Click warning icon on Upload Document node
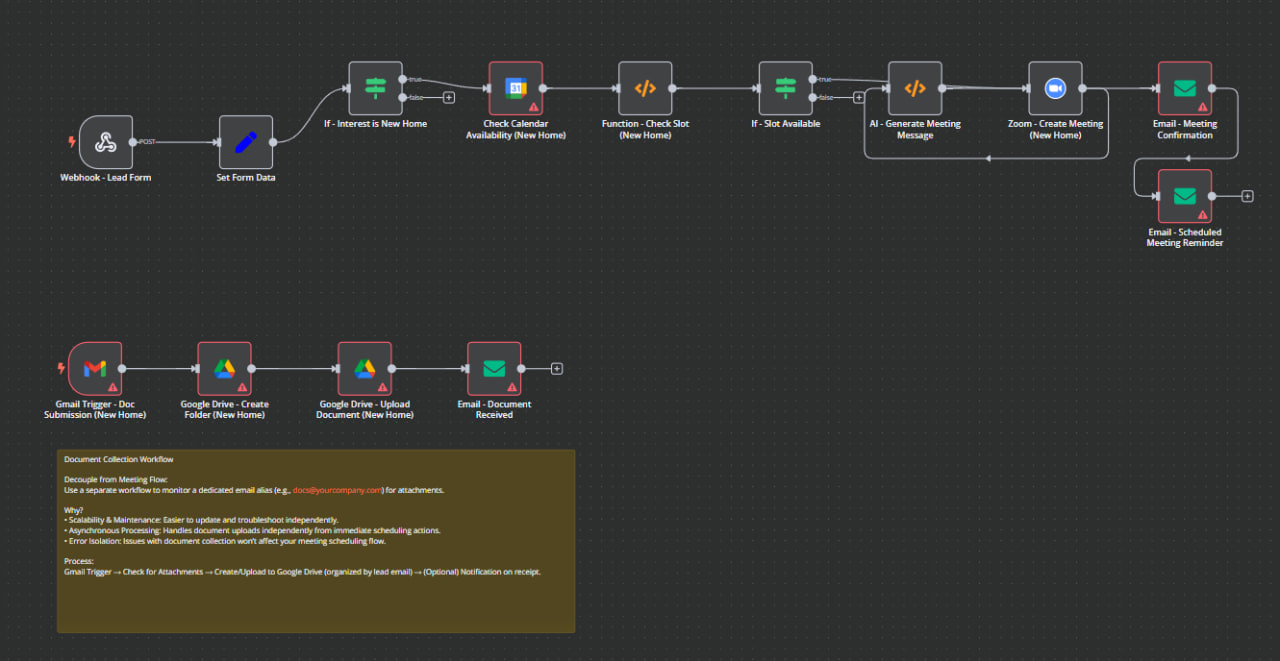This screenshot has width=1280, height=661. click(383, 387)
